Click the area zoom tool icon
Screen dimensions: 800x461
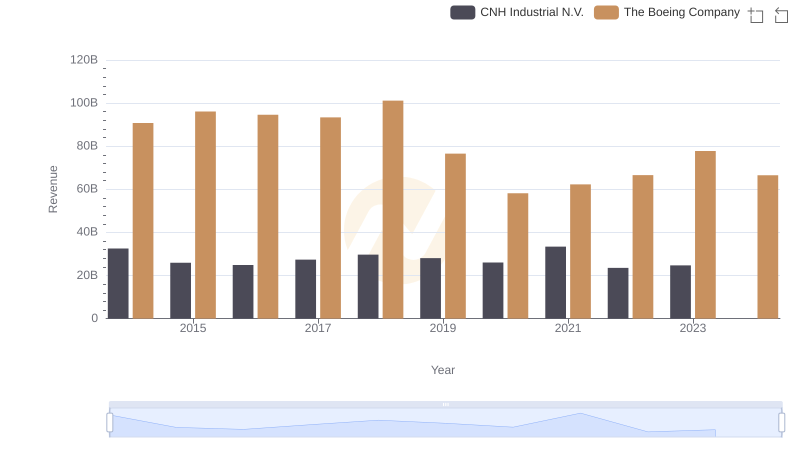click(x=756, y=15)
